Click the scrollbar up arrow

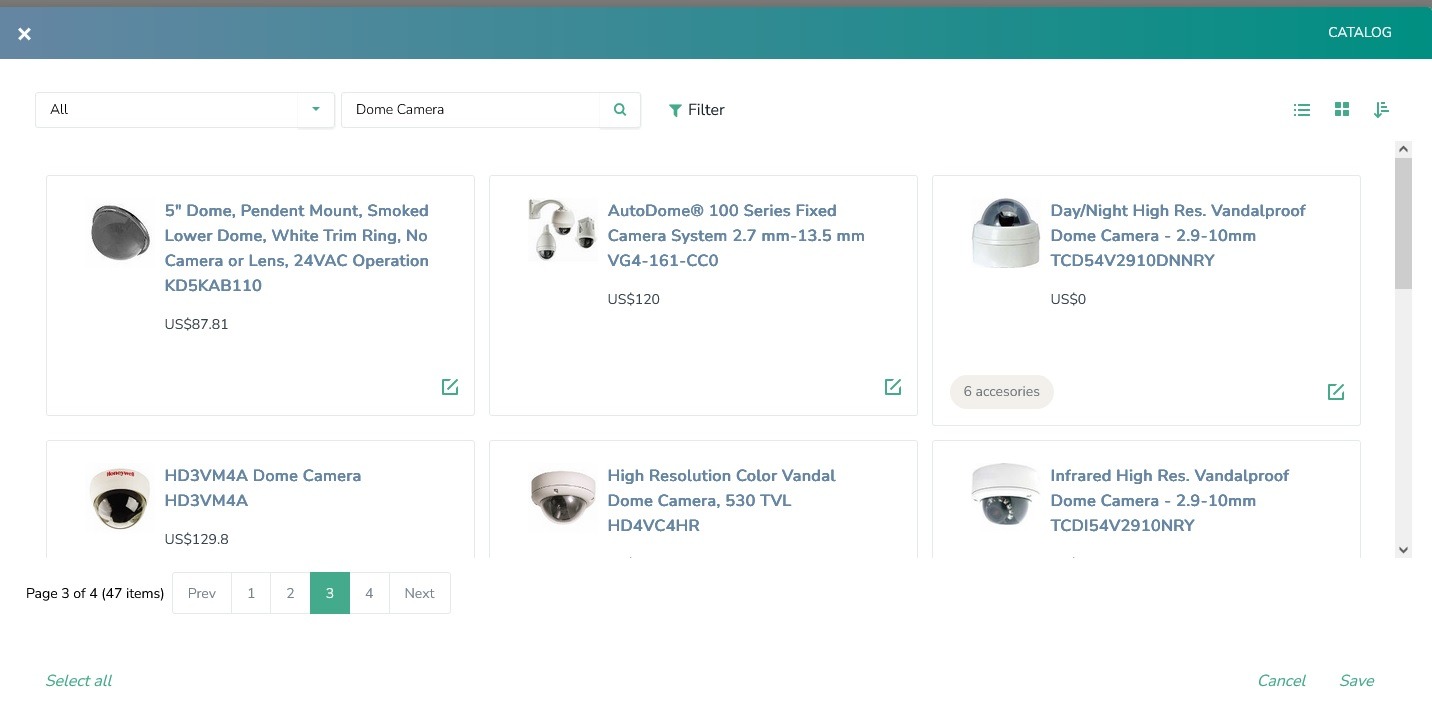1403,149
